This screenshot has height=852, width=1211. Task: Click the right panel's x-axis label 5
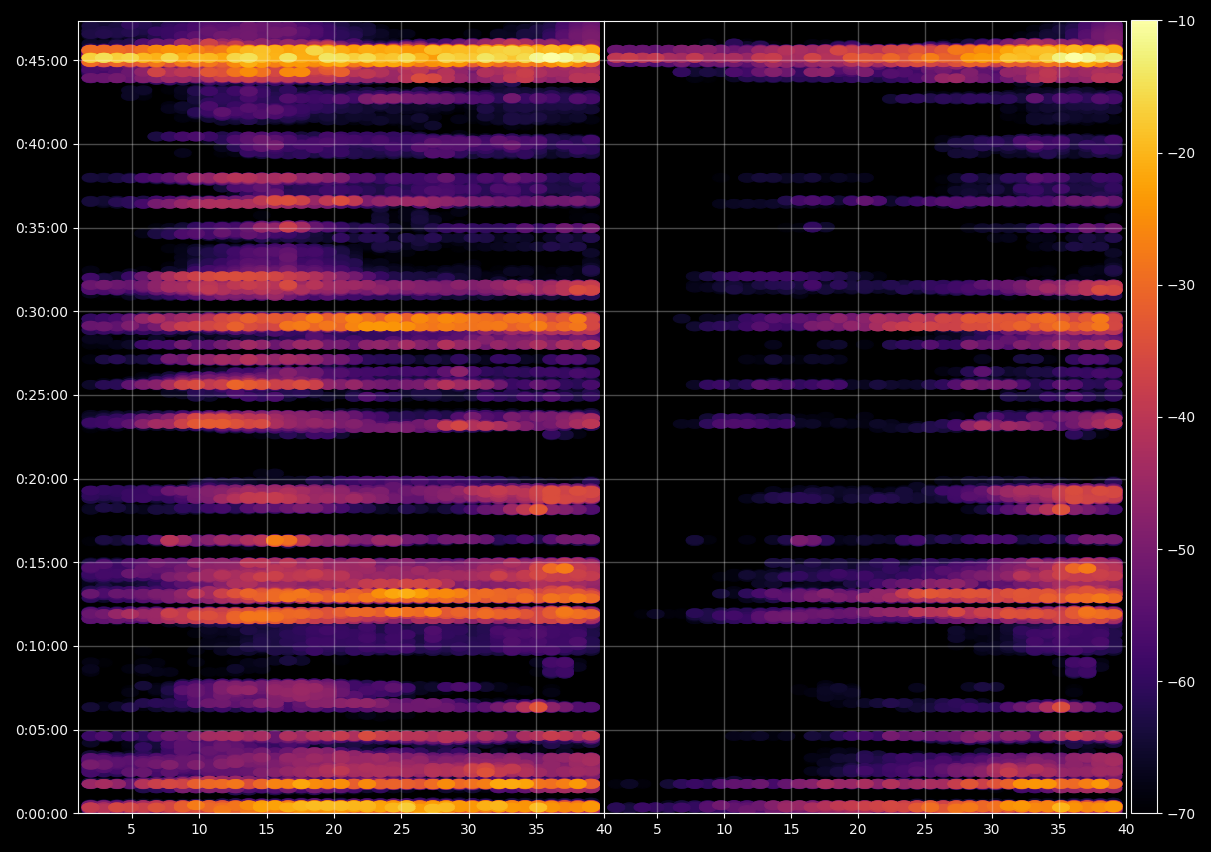click(x=657, y=830)
